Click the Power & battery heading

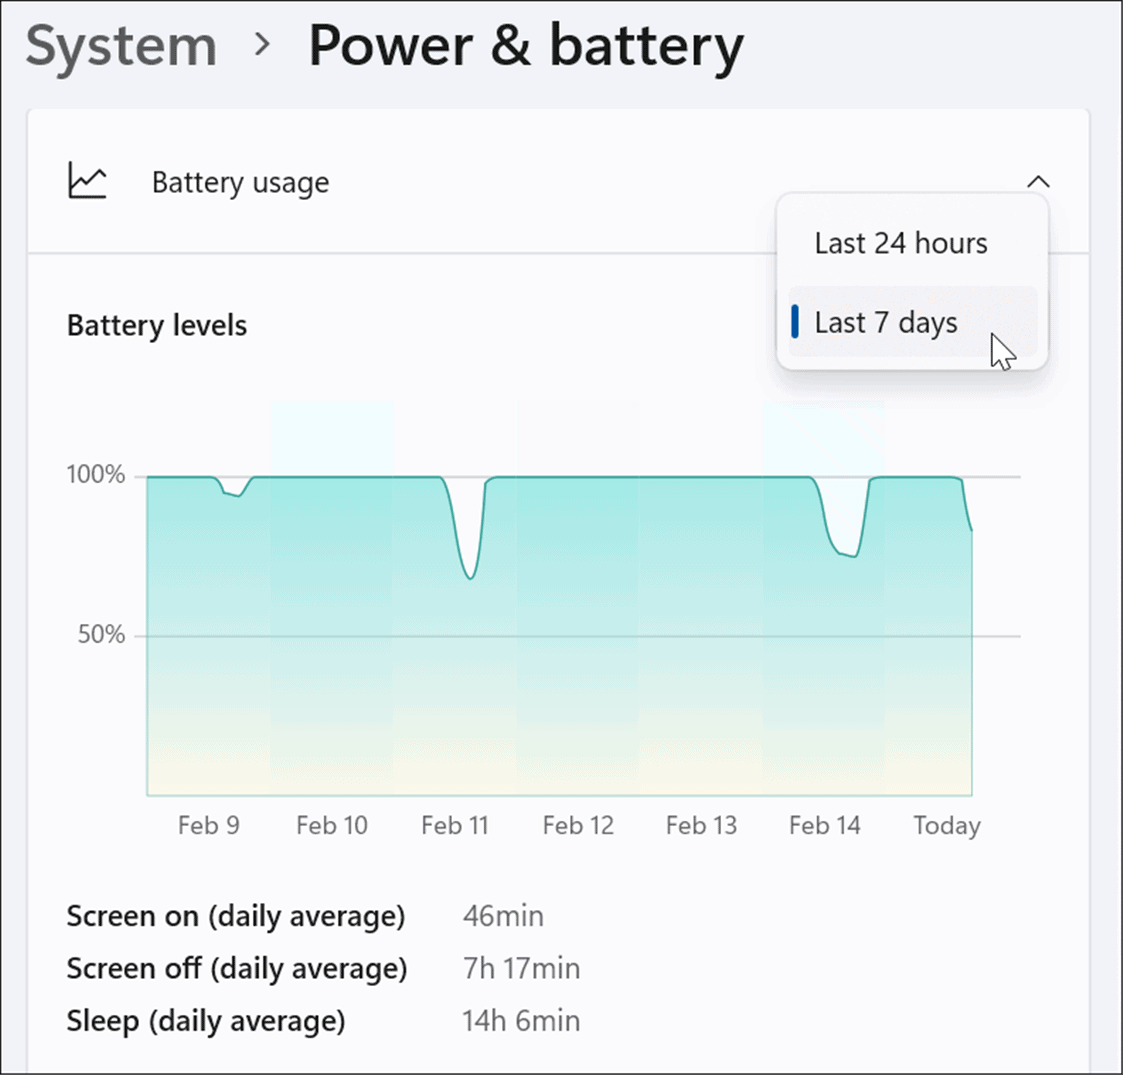pyautogui.click(x=526, y=47)
